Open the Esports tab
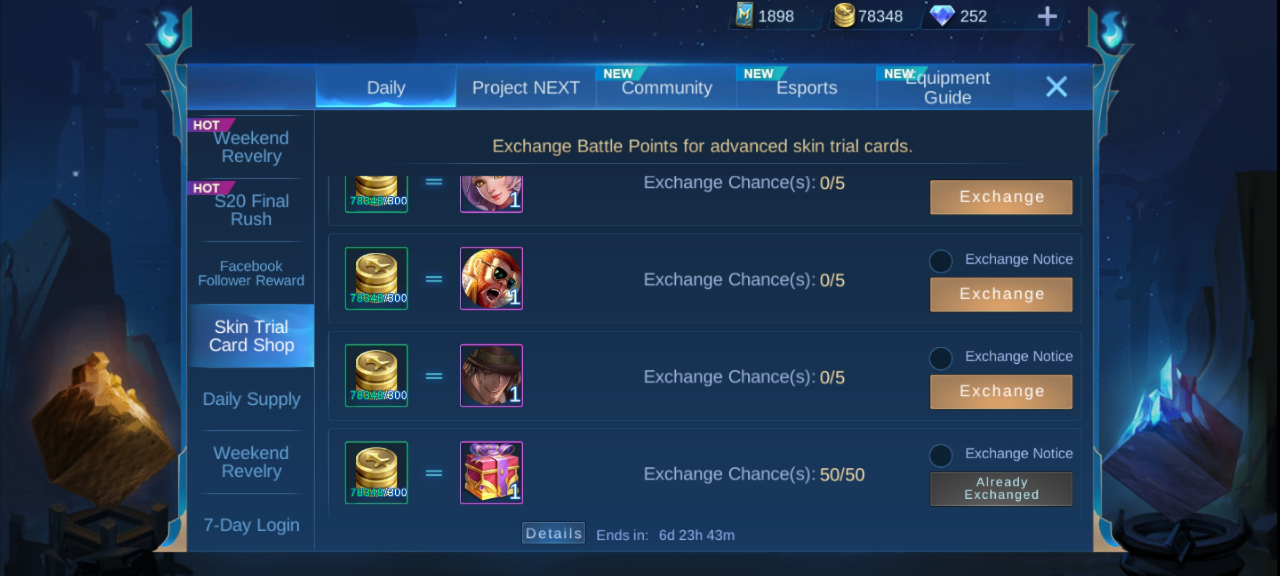Image resolution: width=1280 pixels, height=576 pixels. 807,87
